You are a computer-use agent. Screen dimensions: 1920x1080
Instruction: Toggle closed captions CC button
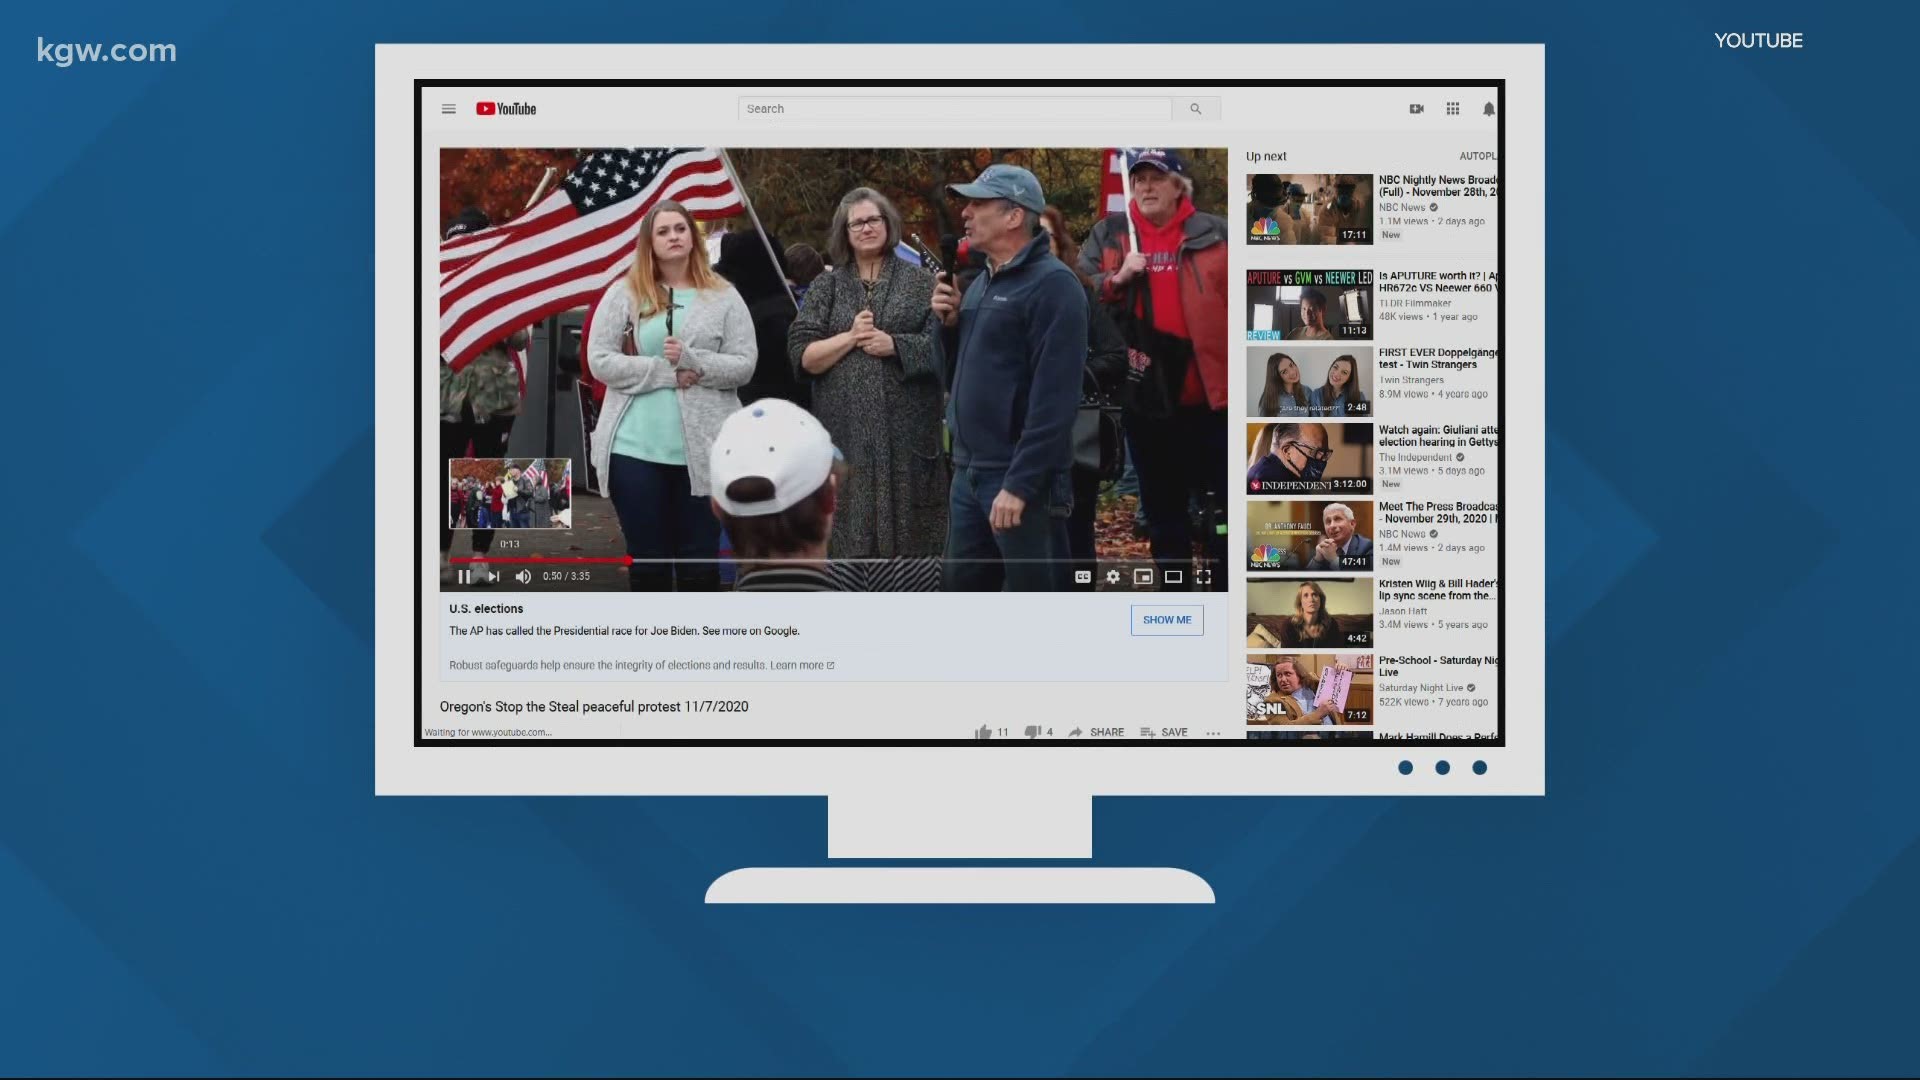coord(1082,577)
